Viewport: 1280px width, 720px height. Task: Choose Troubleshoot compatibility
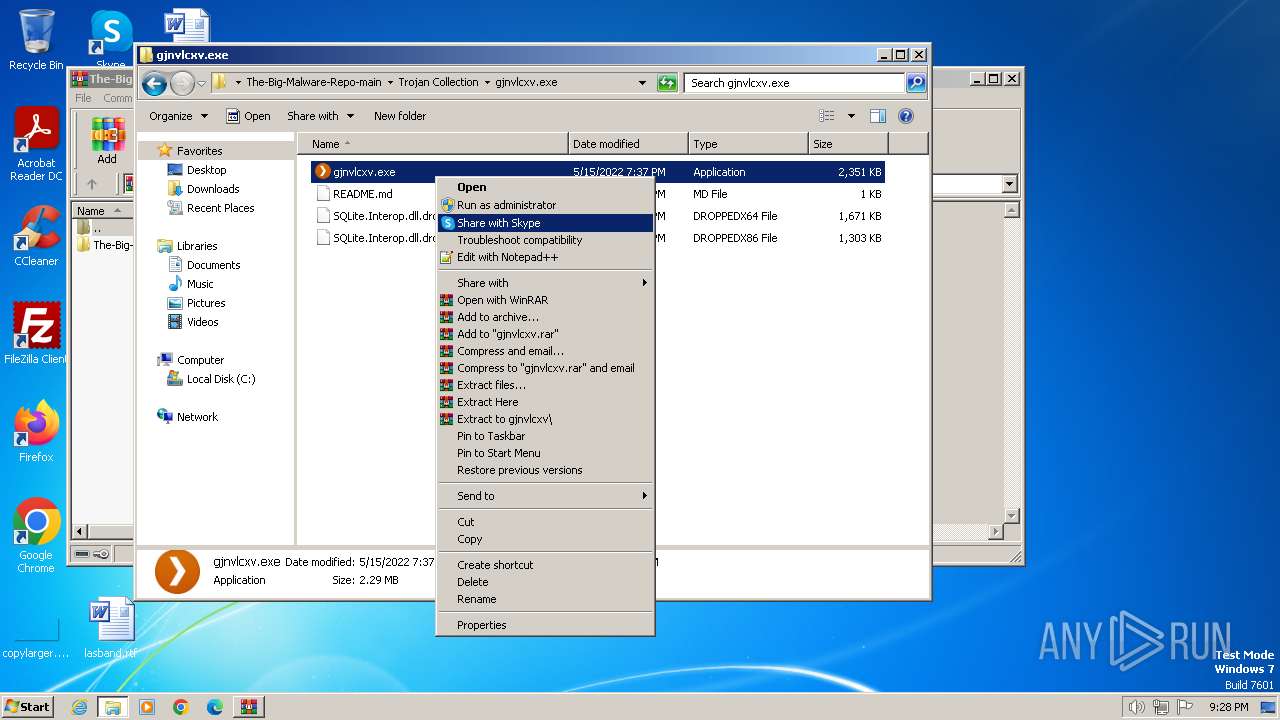545,240
